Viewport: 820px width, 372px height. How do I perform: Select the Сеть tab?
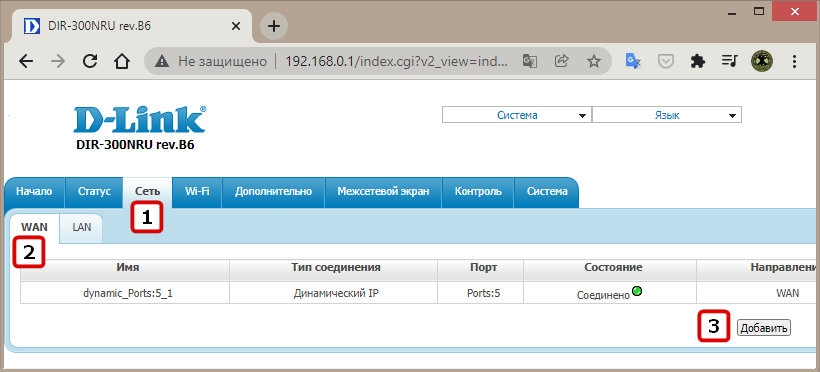pos(147,192)
